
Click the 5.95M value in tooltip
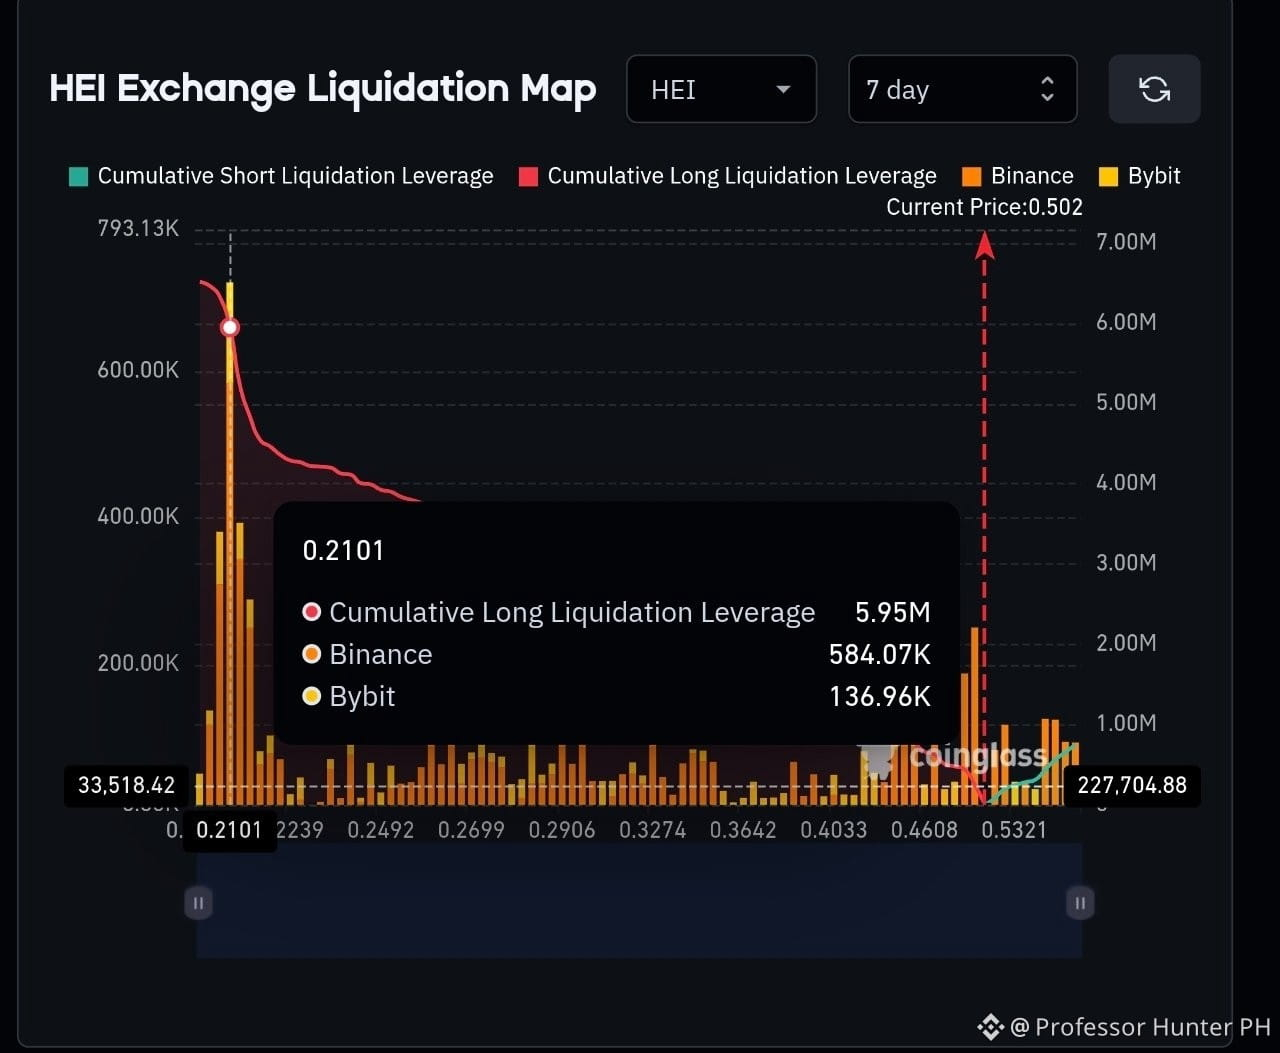click(893, 612)
